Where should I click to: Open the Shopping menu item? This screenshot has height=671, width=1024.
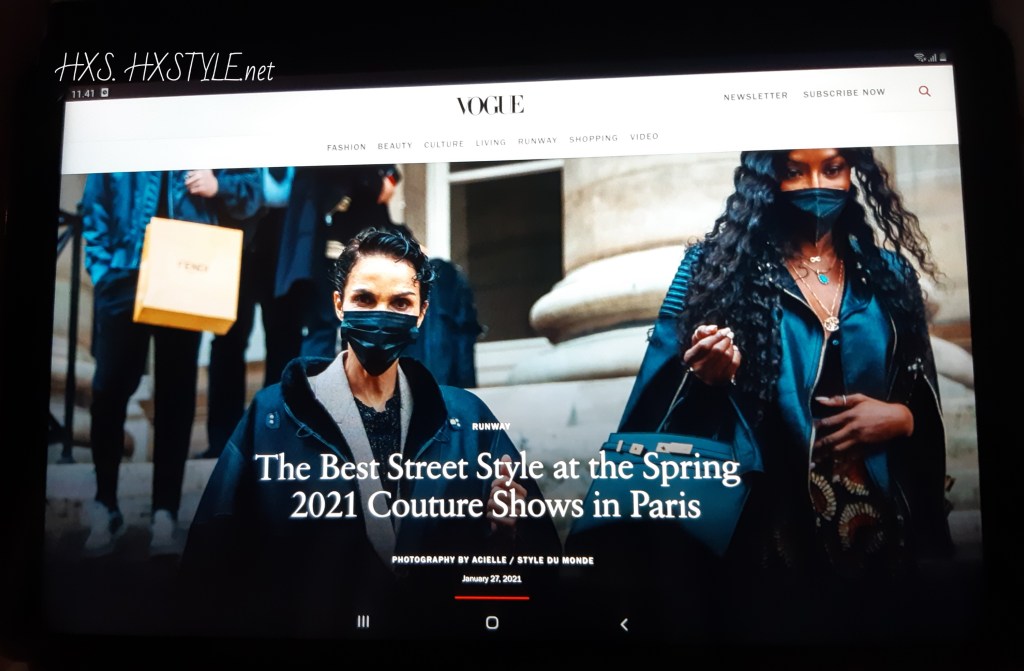[594, 139]
